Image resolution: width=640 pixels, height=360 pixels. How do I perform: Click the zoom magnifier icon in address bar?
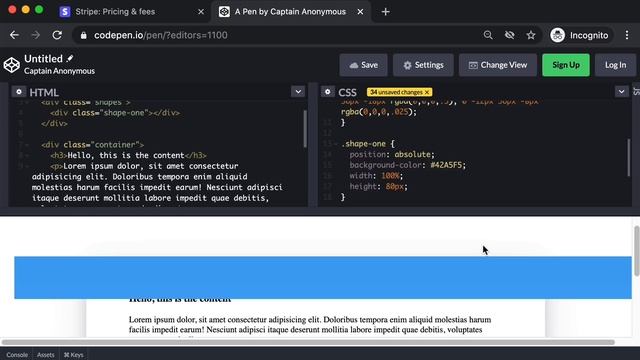488,35
